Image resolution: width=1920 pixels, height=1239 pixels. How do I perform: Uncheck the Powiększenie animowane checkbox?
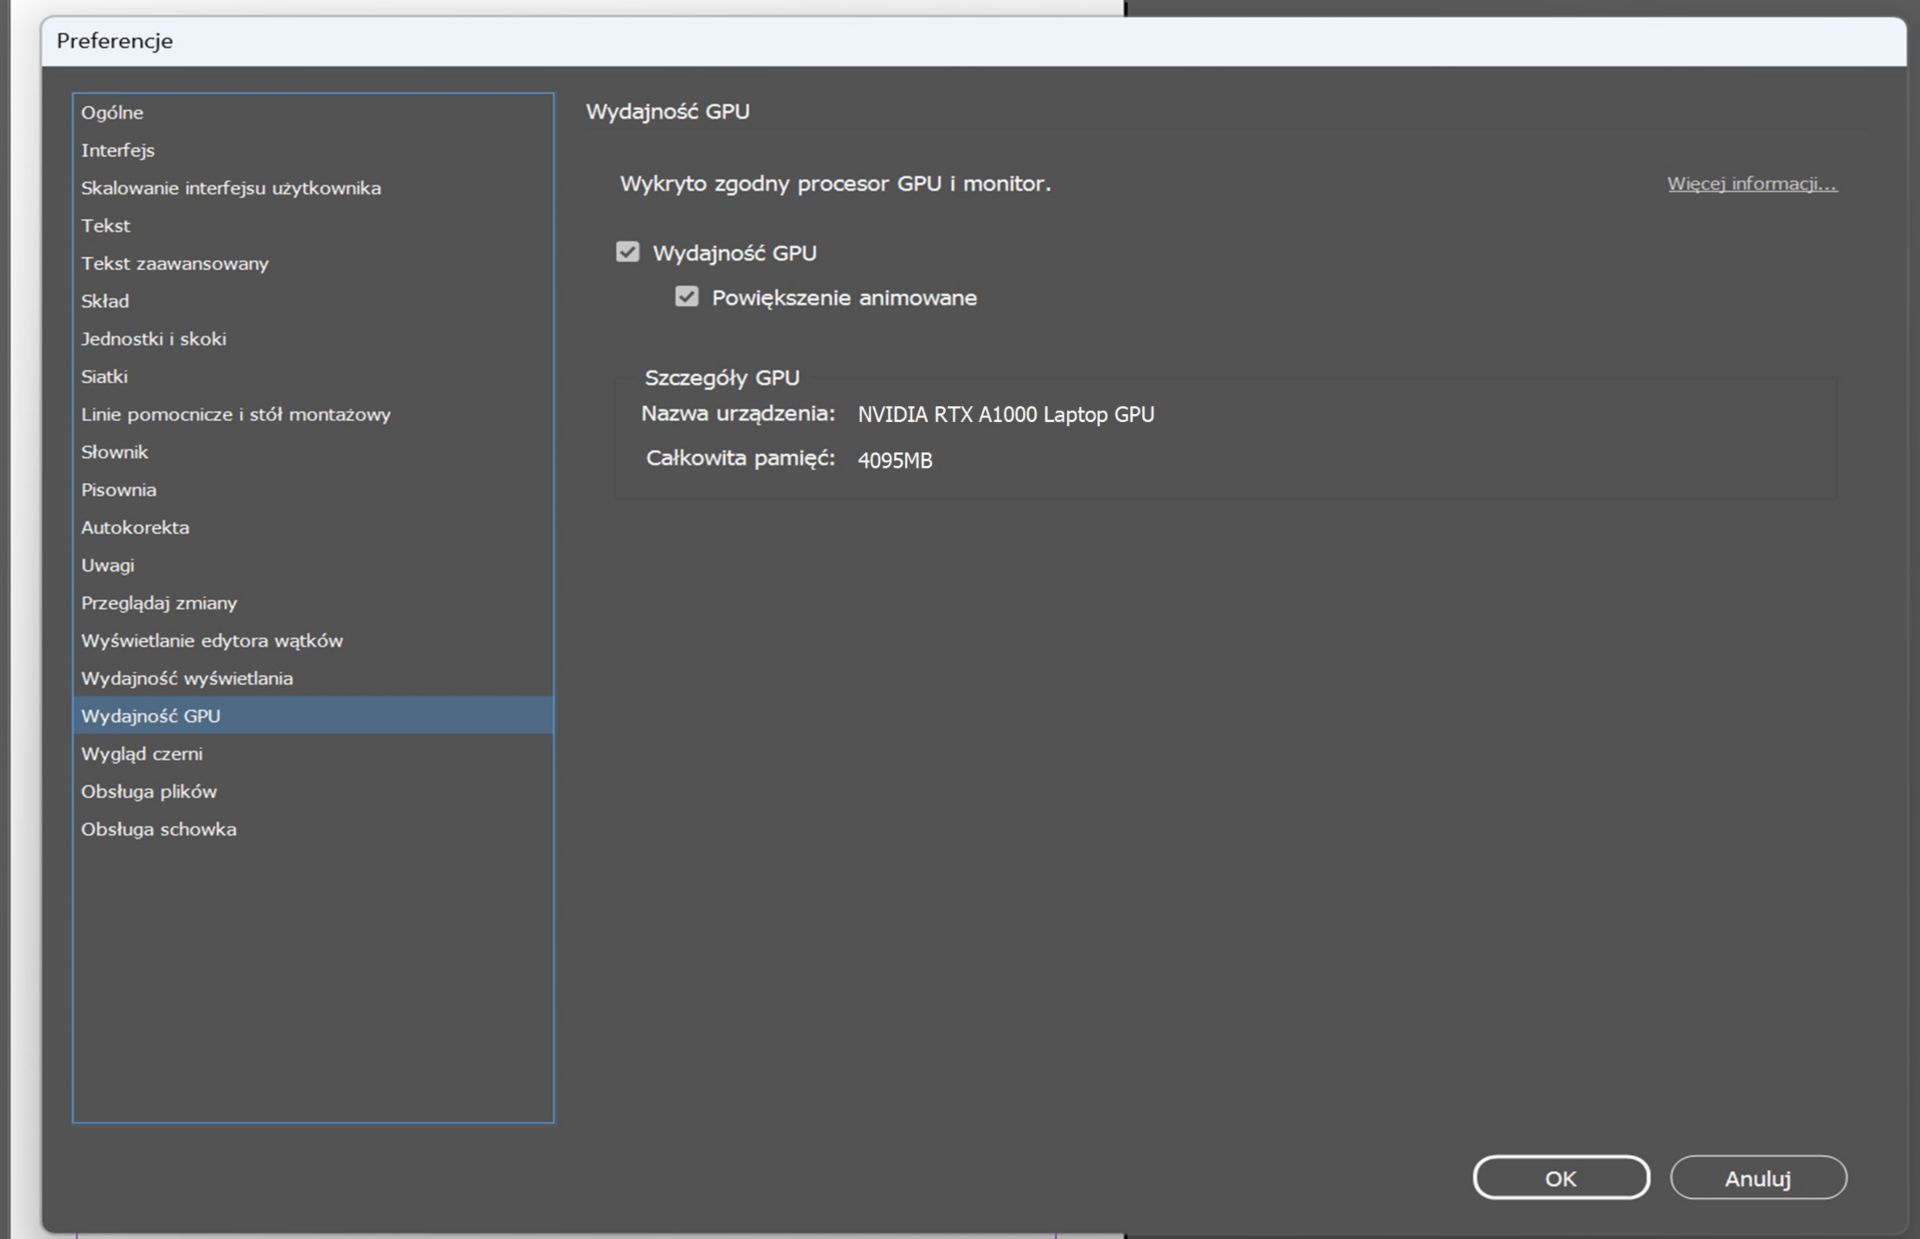pos(686,297)
